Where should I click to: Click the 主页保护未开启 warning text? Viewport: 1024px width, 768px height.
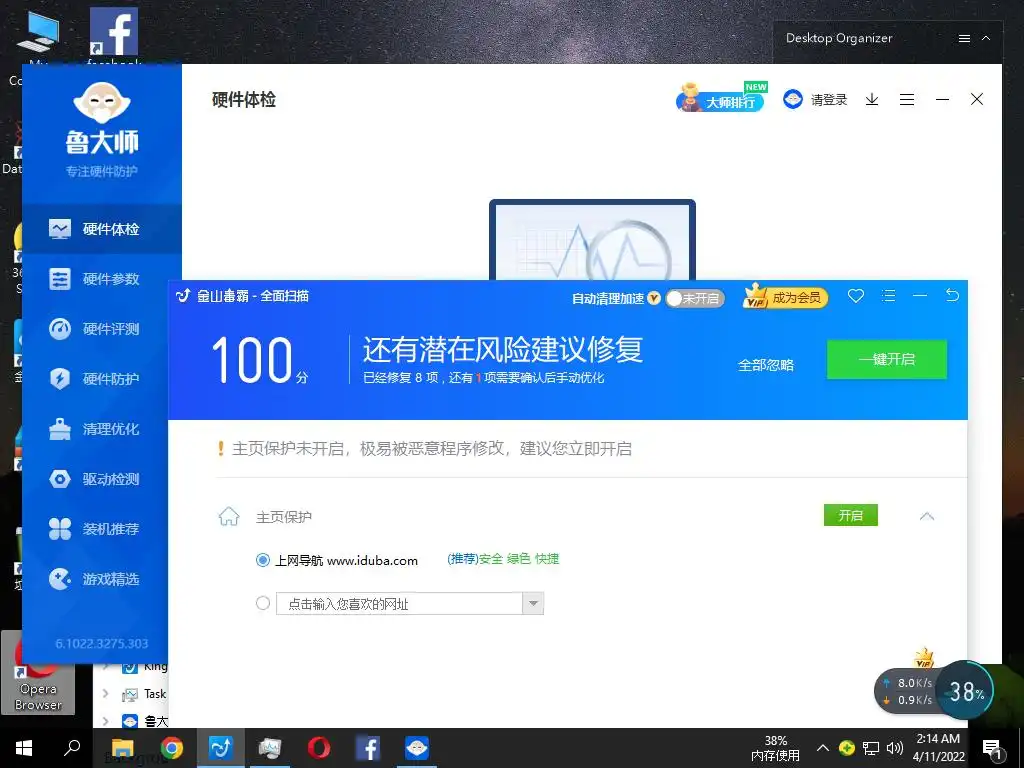[x=432, y=449]
